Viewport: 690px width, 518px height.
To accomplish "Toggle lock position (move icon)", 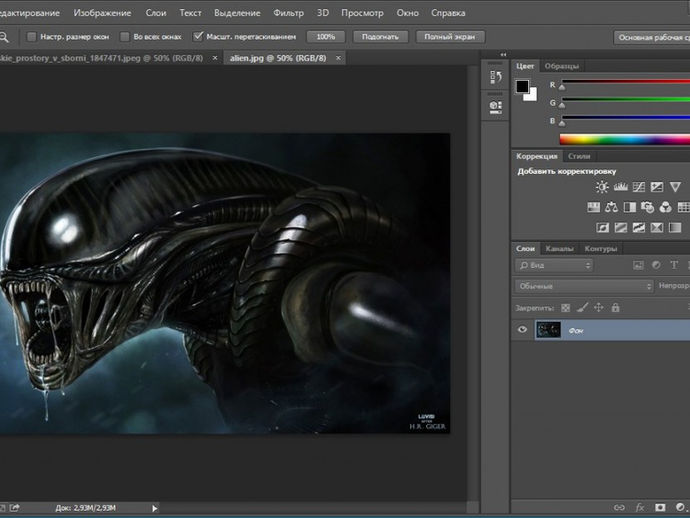I will [x=599, y=307].
